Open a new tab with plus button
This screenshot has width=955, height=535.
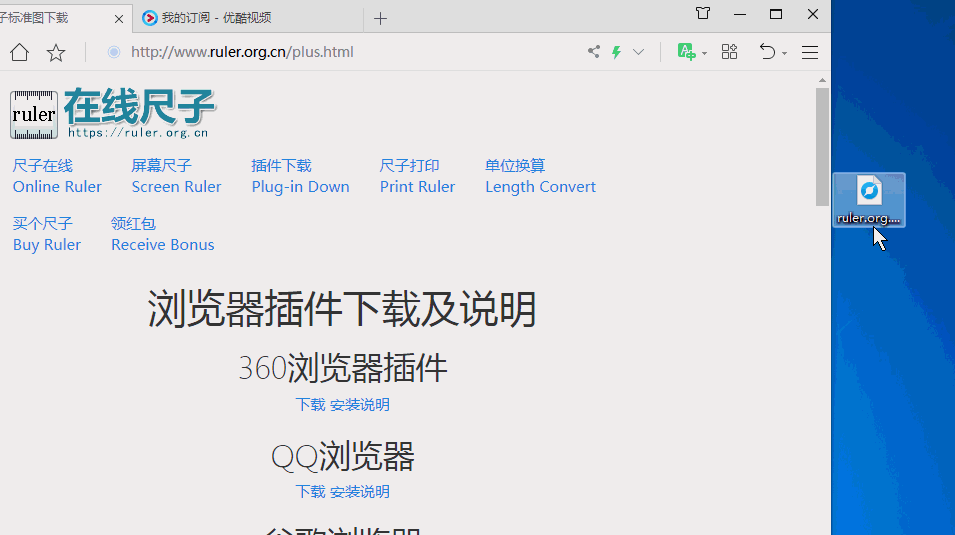click(x=380, y=18)
